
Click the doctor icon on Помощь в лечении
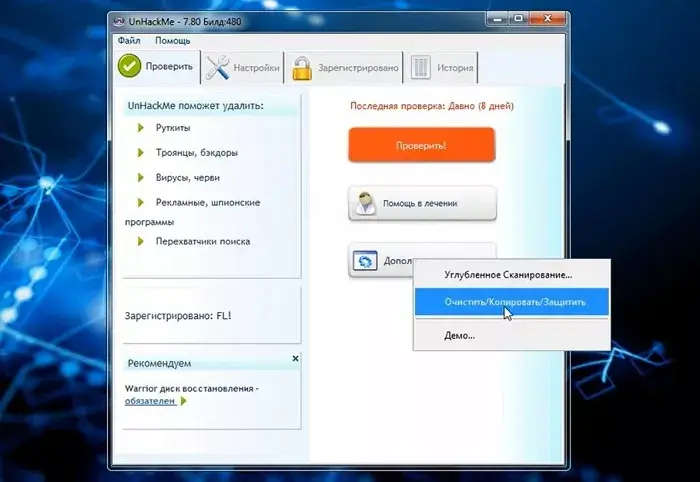(x=364, y=203)
